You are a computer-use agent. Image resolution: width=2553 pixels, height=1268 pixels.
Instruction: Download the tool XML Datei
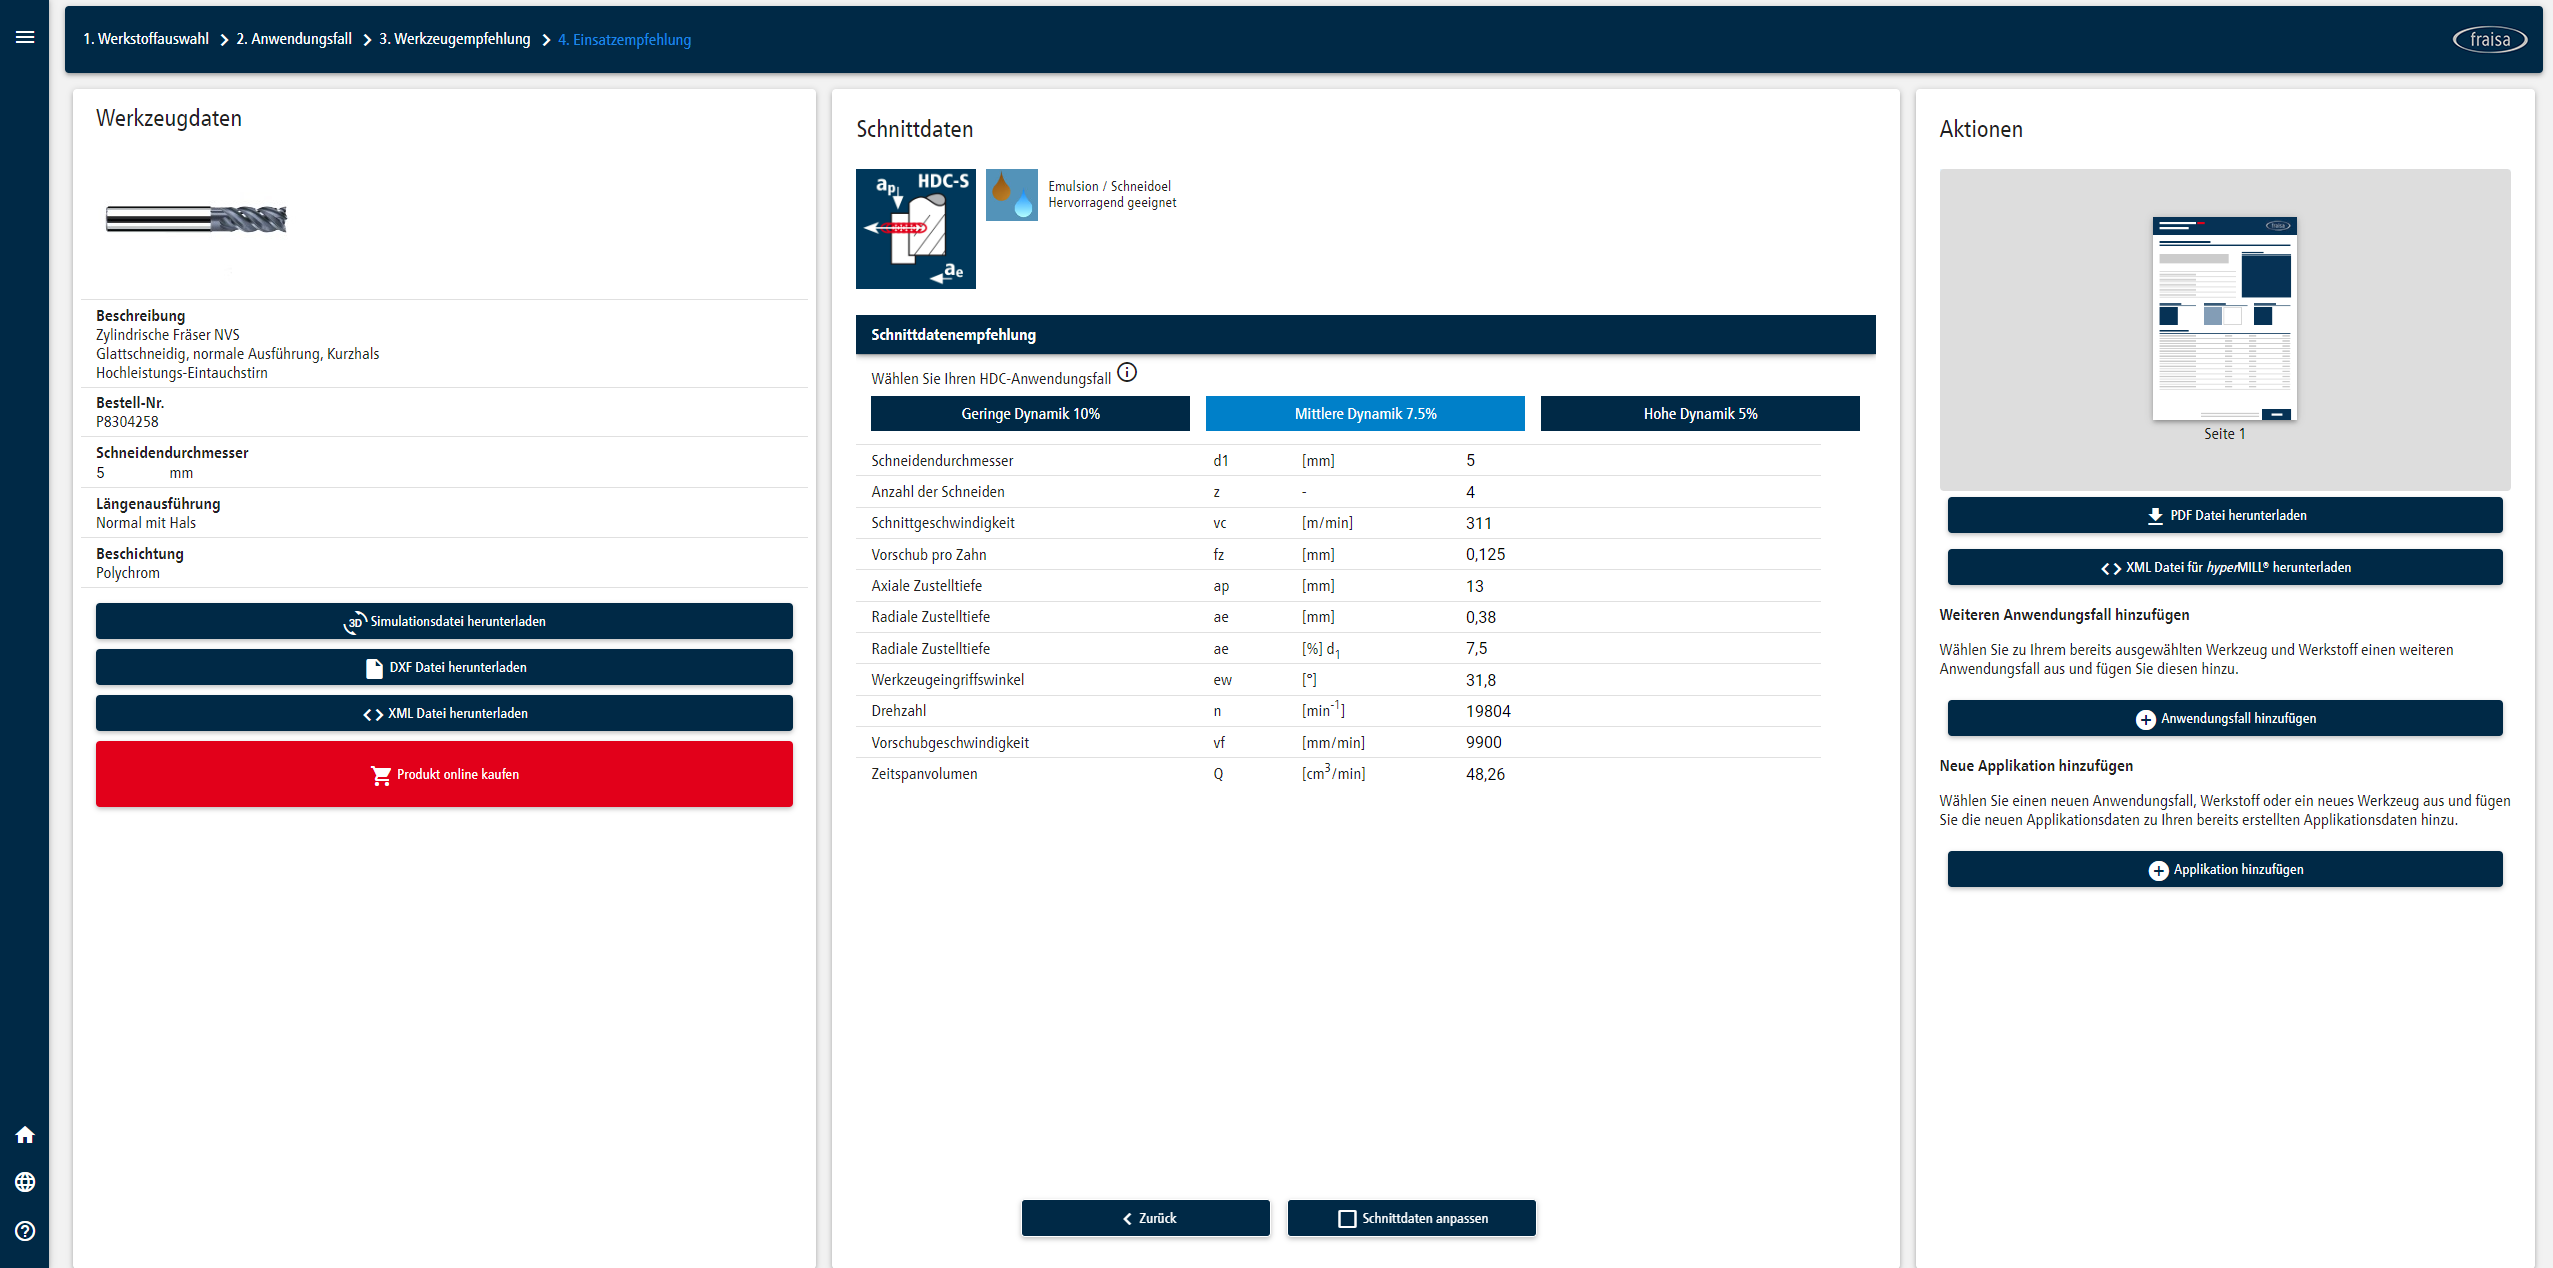pos(444,713)
